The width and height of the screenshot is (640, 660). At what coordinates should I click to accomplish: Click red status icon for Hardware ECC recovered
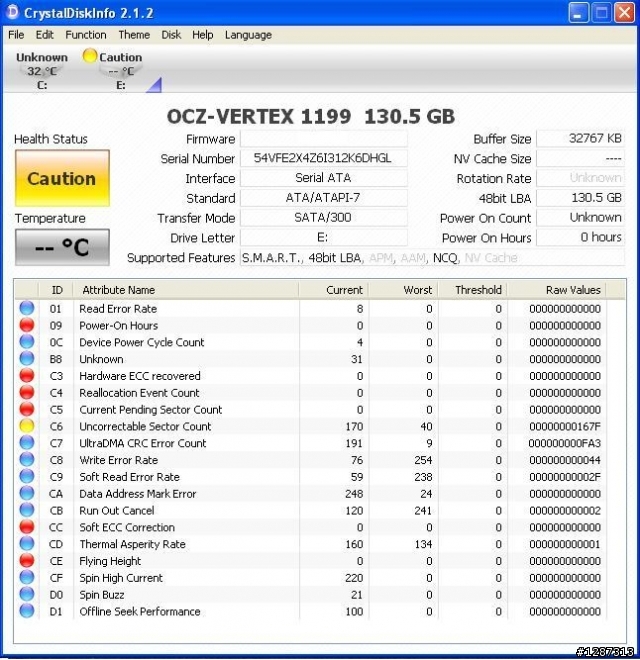(x=27, y=375)
